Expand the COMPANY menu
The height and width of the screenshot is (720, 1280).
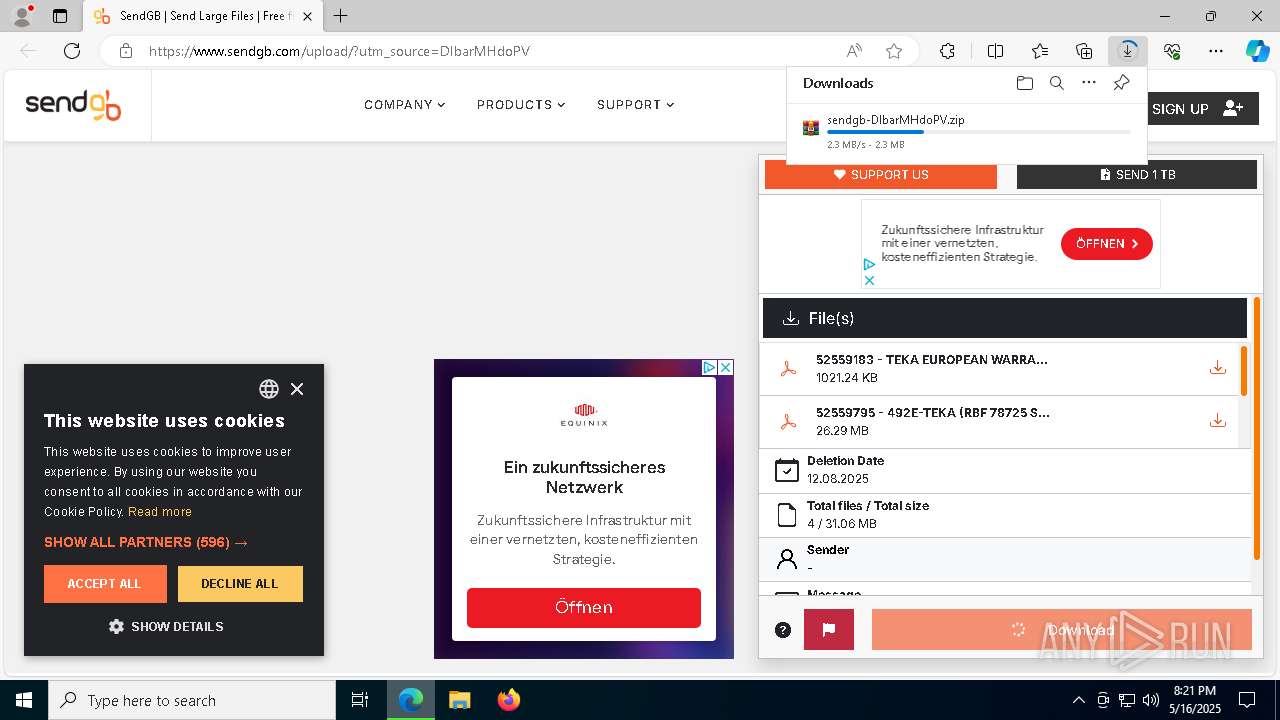pyautogui.click(x=404, y=105)
